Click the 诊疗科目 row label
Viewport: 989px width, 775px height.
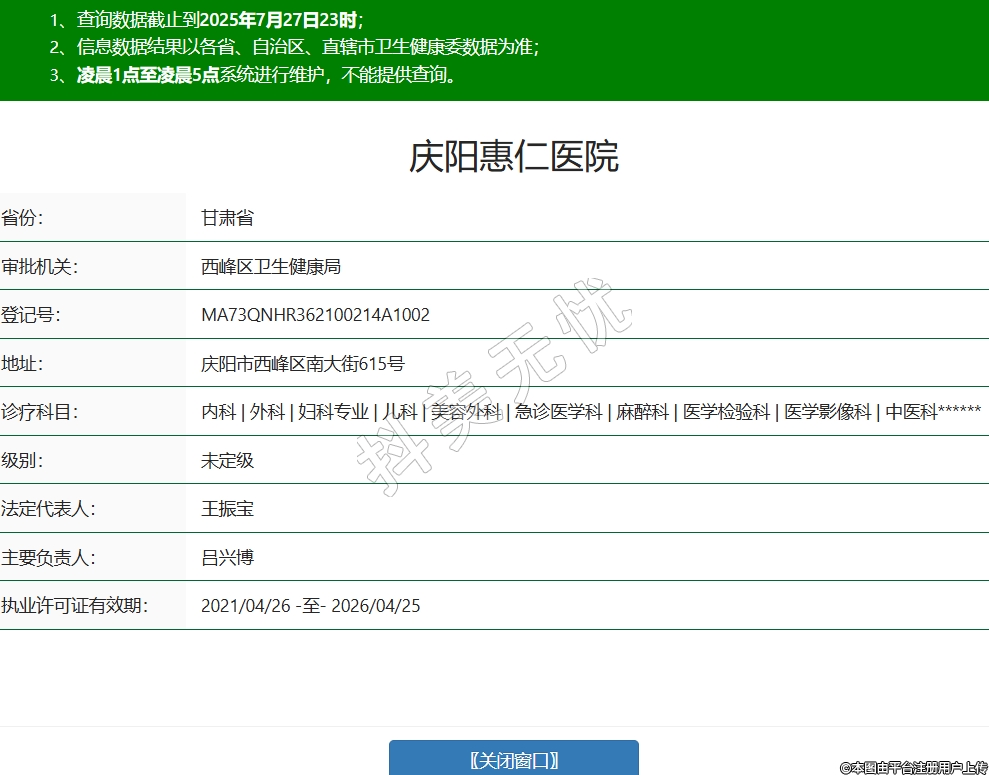click(39, 412)
